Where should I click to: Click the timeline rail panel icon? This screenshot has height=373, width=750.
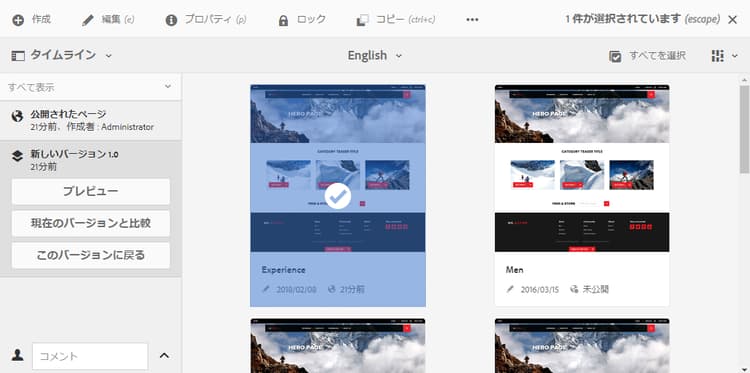18,56
